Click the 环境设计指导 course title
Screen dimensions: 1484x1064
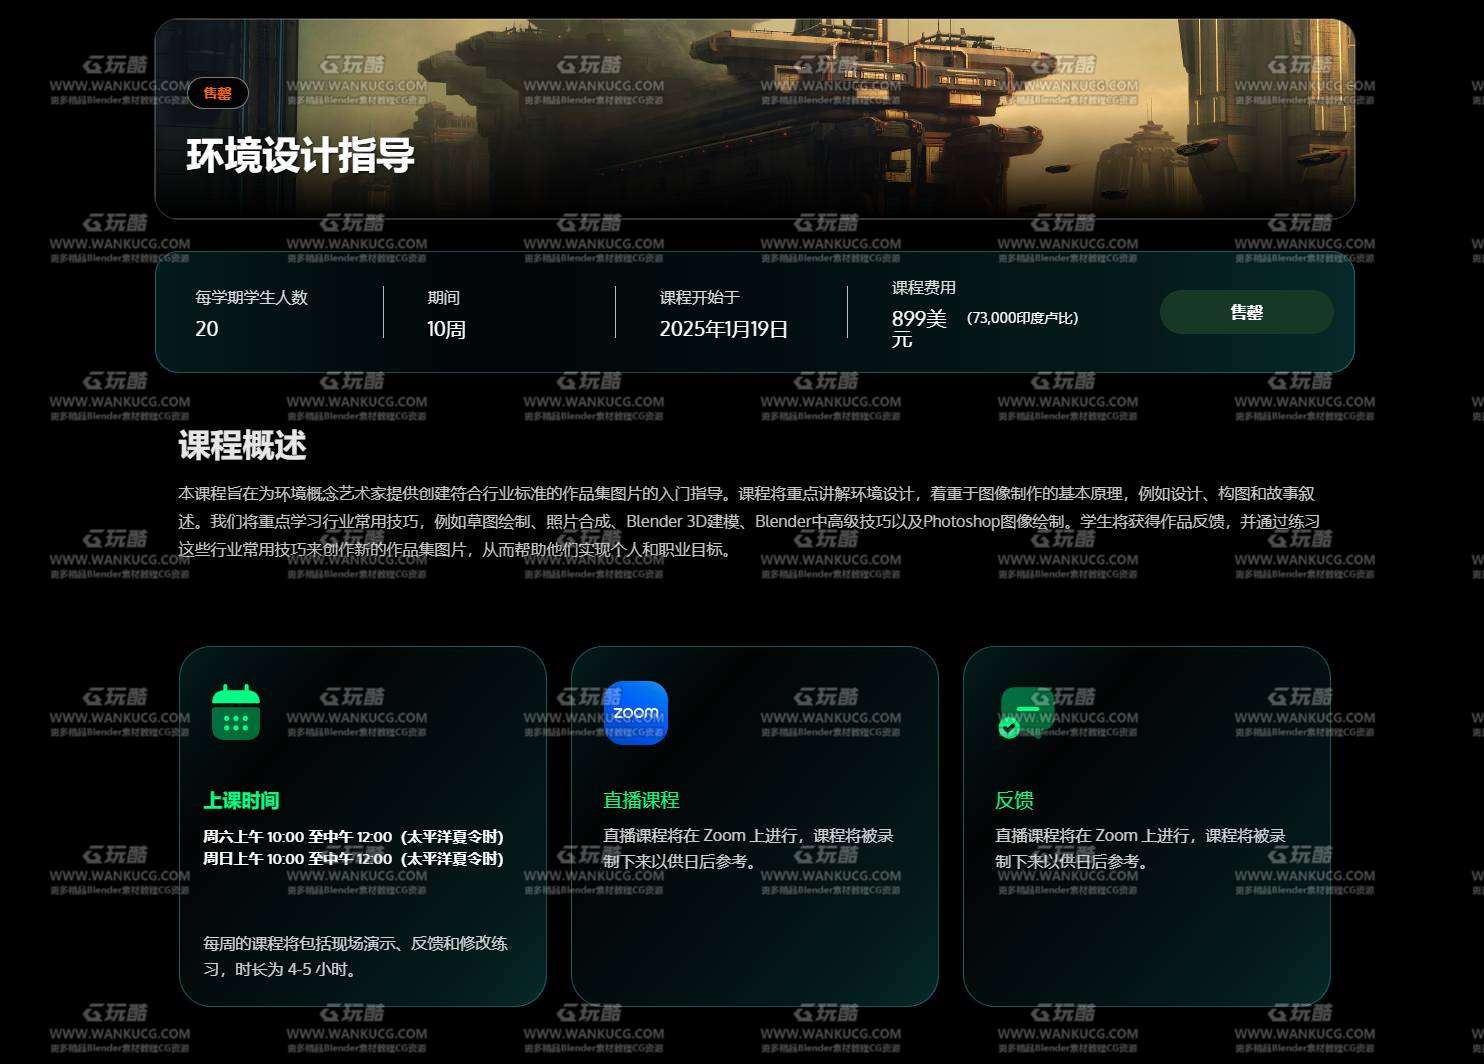click(300, 156)
